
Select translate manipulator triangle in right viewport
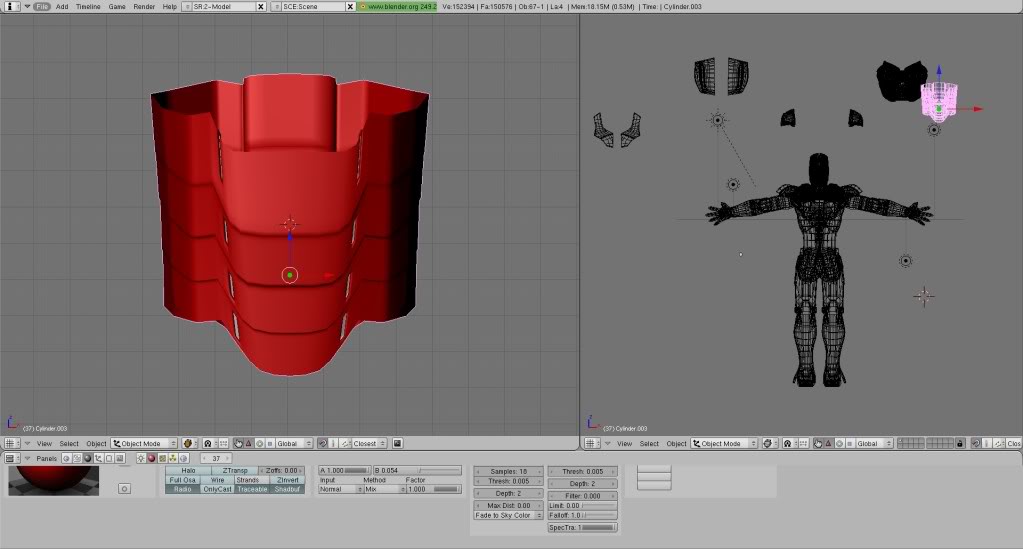(829, 443)
